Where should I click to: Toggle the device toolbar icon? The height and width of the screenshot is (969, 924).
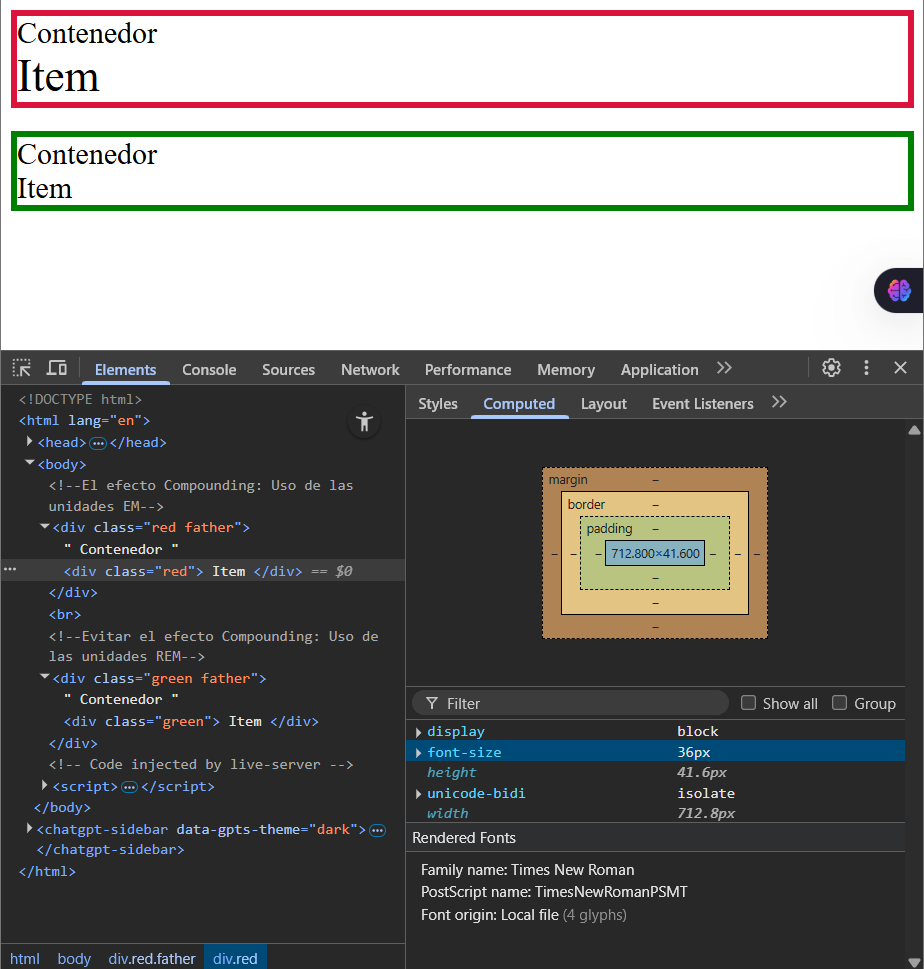[x=57, y=368]
